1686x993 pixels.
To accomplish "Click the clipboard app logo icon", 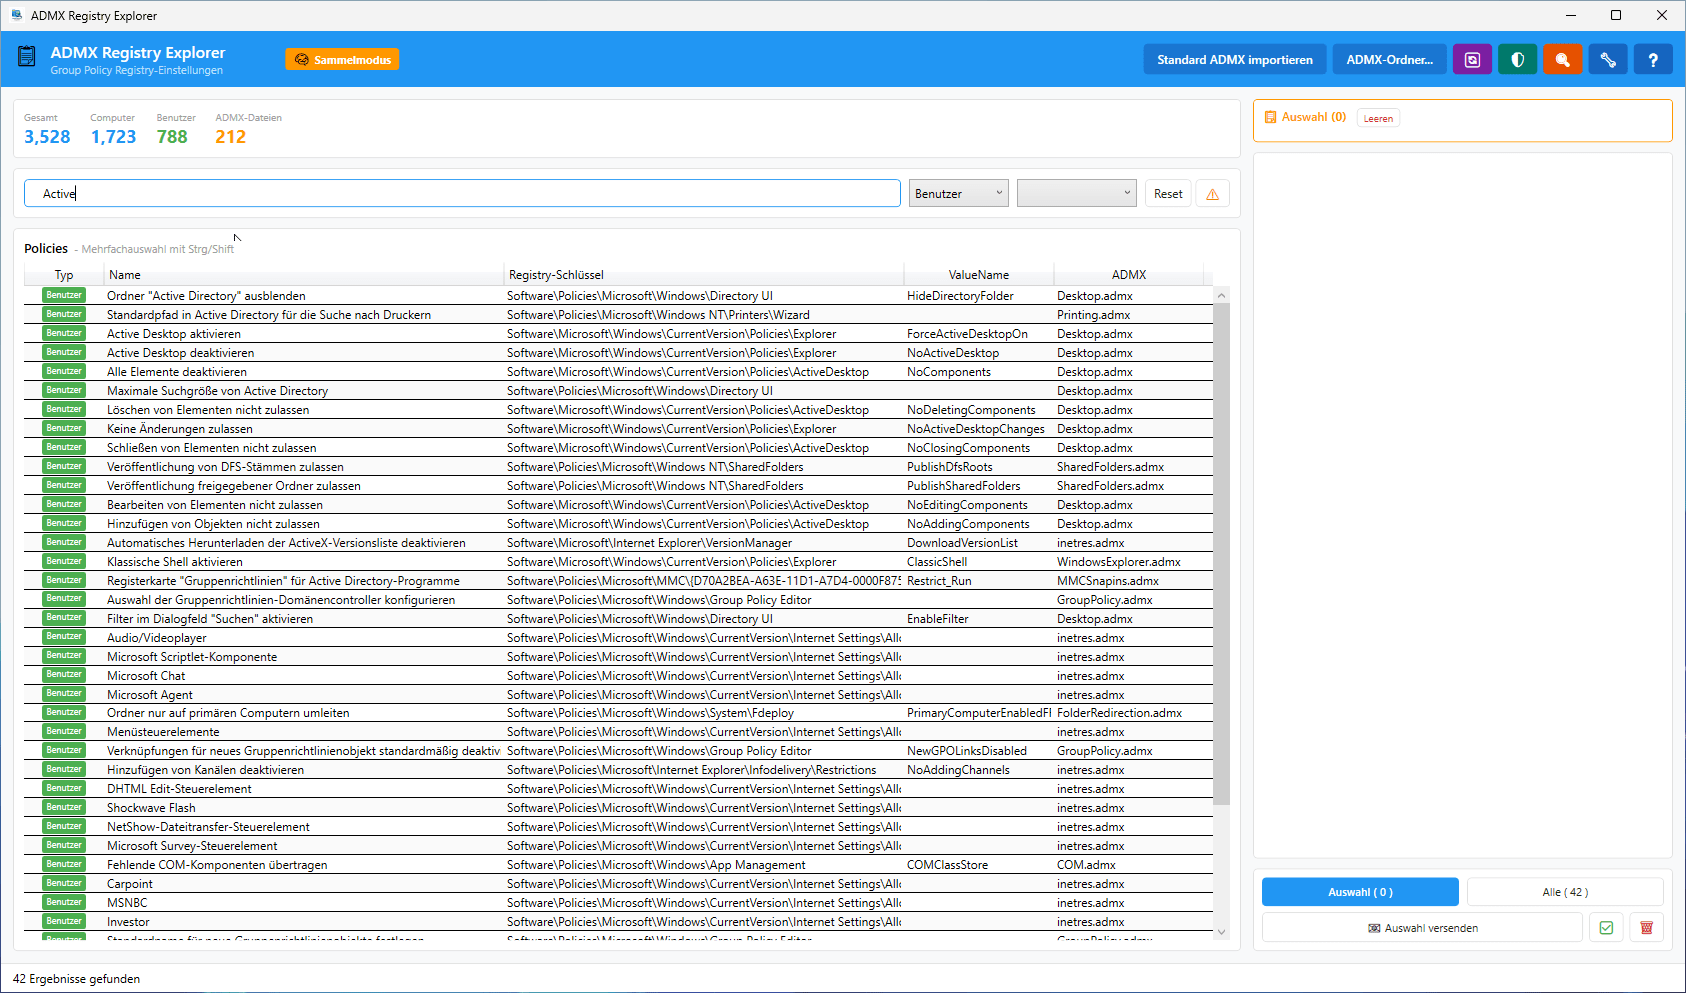I will point(27,58).
